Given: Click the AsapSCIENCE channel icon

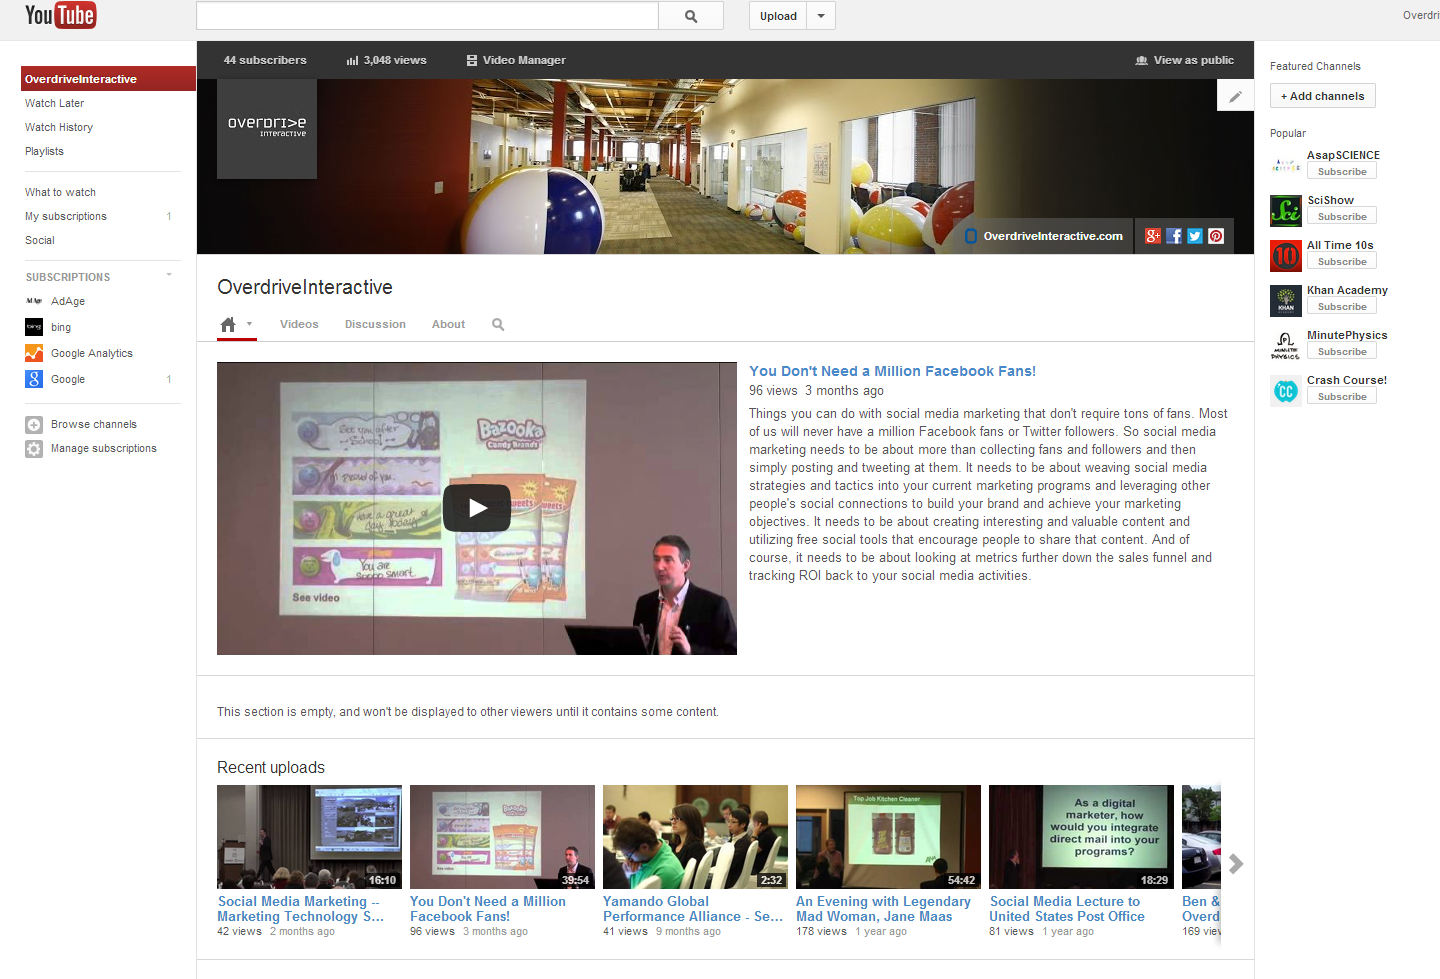Looking at the screenshot, I should [x=1286, y=166].
